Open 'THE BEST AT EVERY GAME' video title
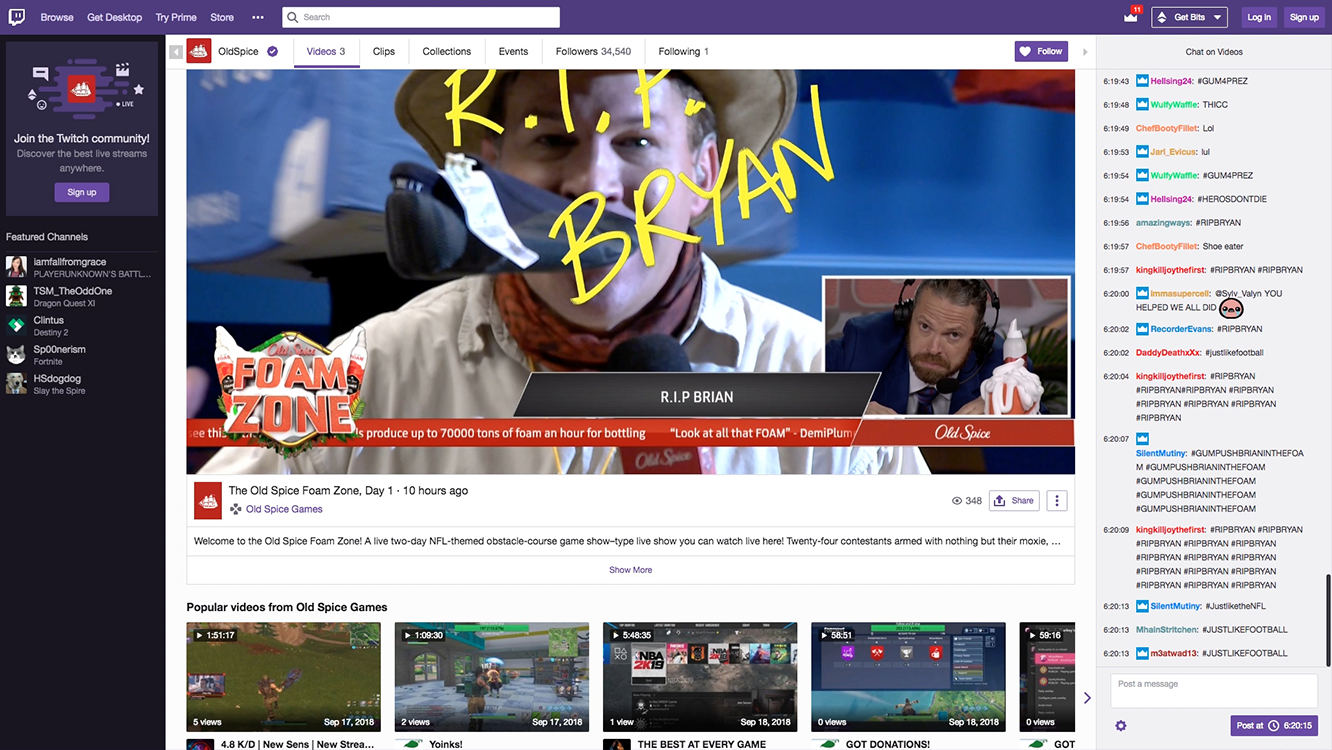Image resolution: width=1332 pixels, height=750 pixels. (x=702, y=744)
